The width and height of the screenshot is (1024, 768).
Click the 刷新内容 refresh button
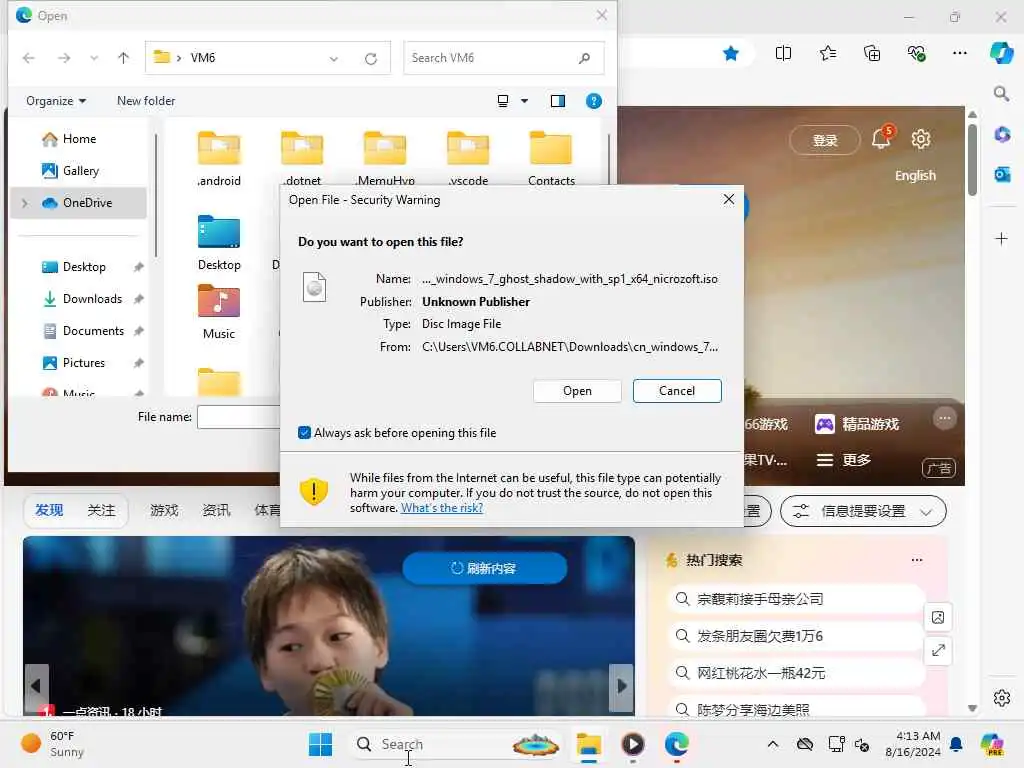coord(484,568)
